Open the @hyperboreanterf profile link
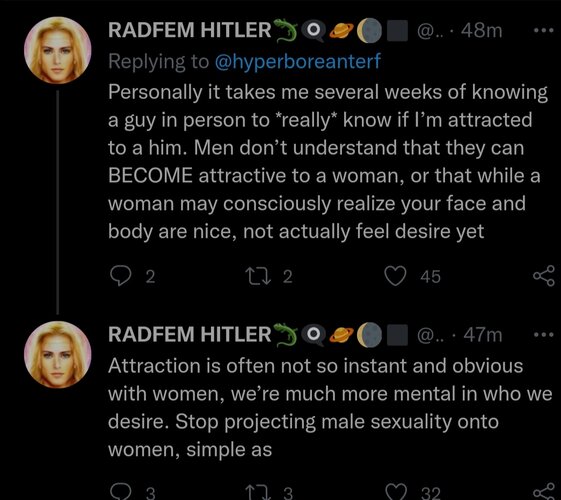Image resolution: width=561 pixels, height=500 pixels. pyautogui.click(x=298, y=62)
